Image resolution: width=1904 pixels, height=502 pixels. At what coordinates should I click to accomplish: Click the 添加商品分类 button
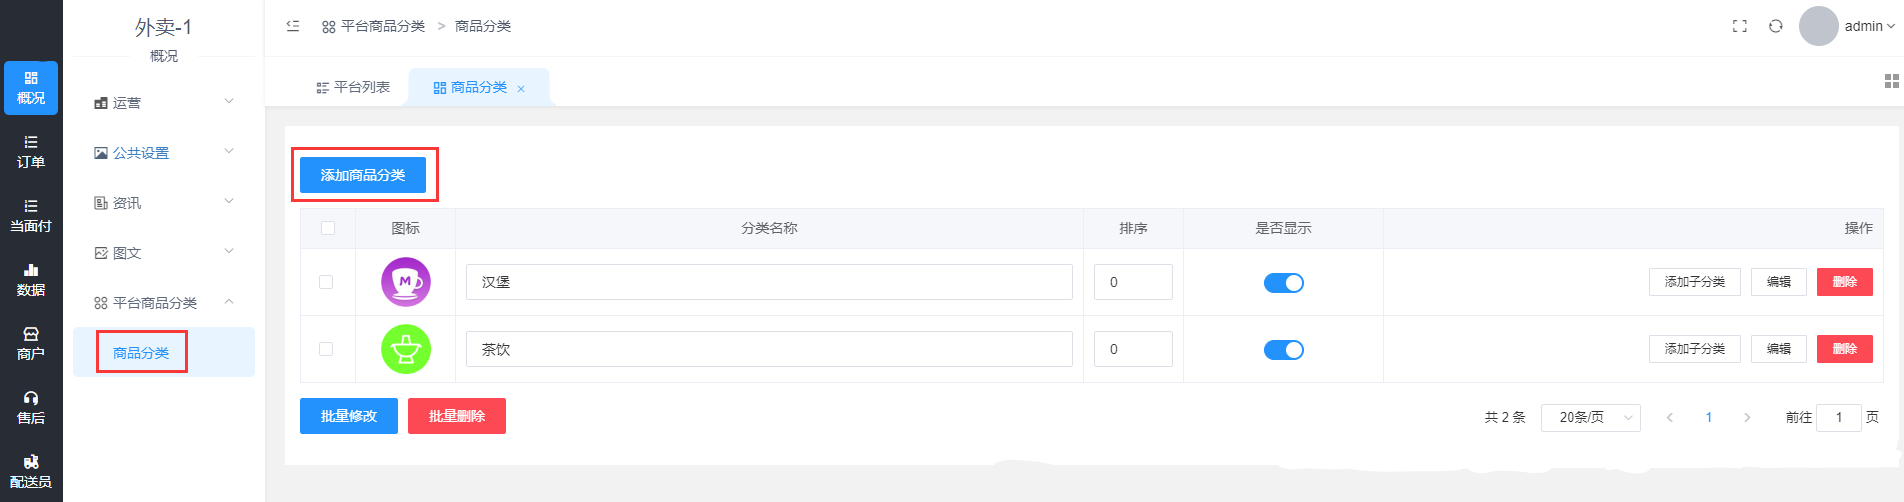[x=363, y=175]
